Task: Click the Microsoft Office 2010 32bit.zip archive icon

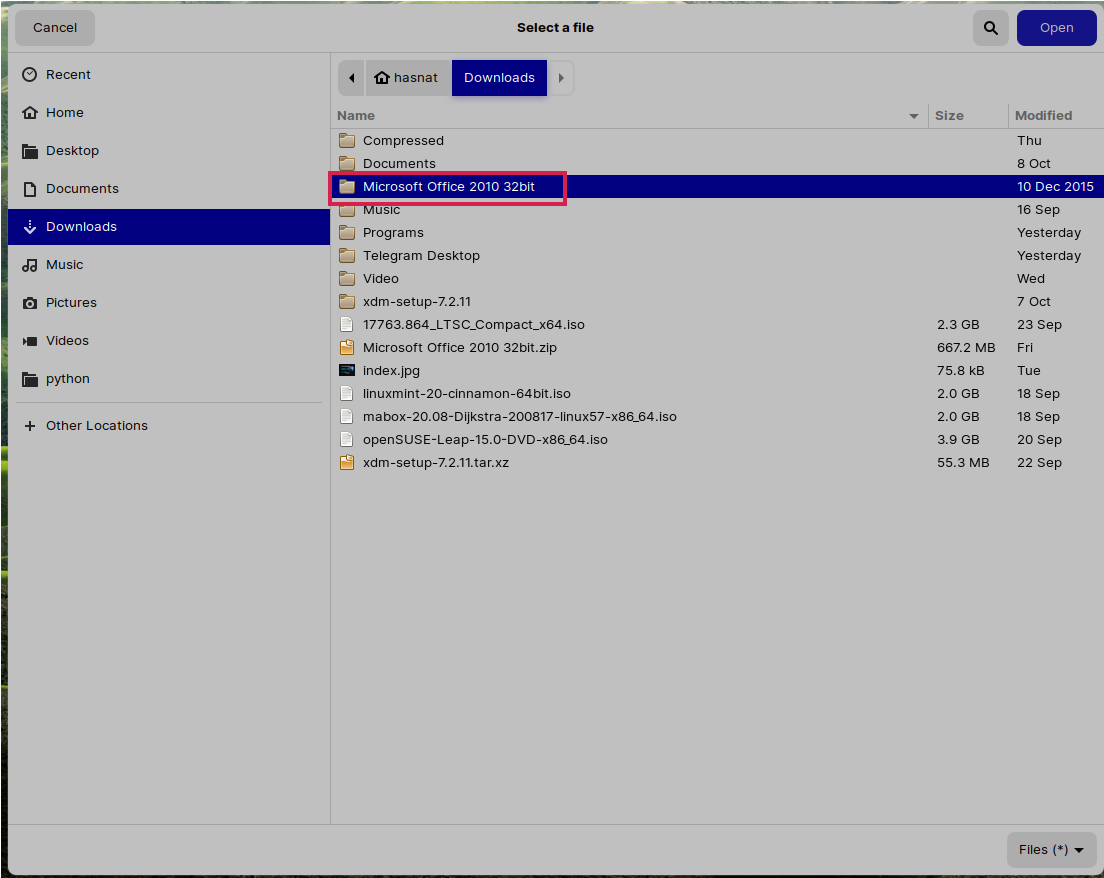Action: click(347, 348)
